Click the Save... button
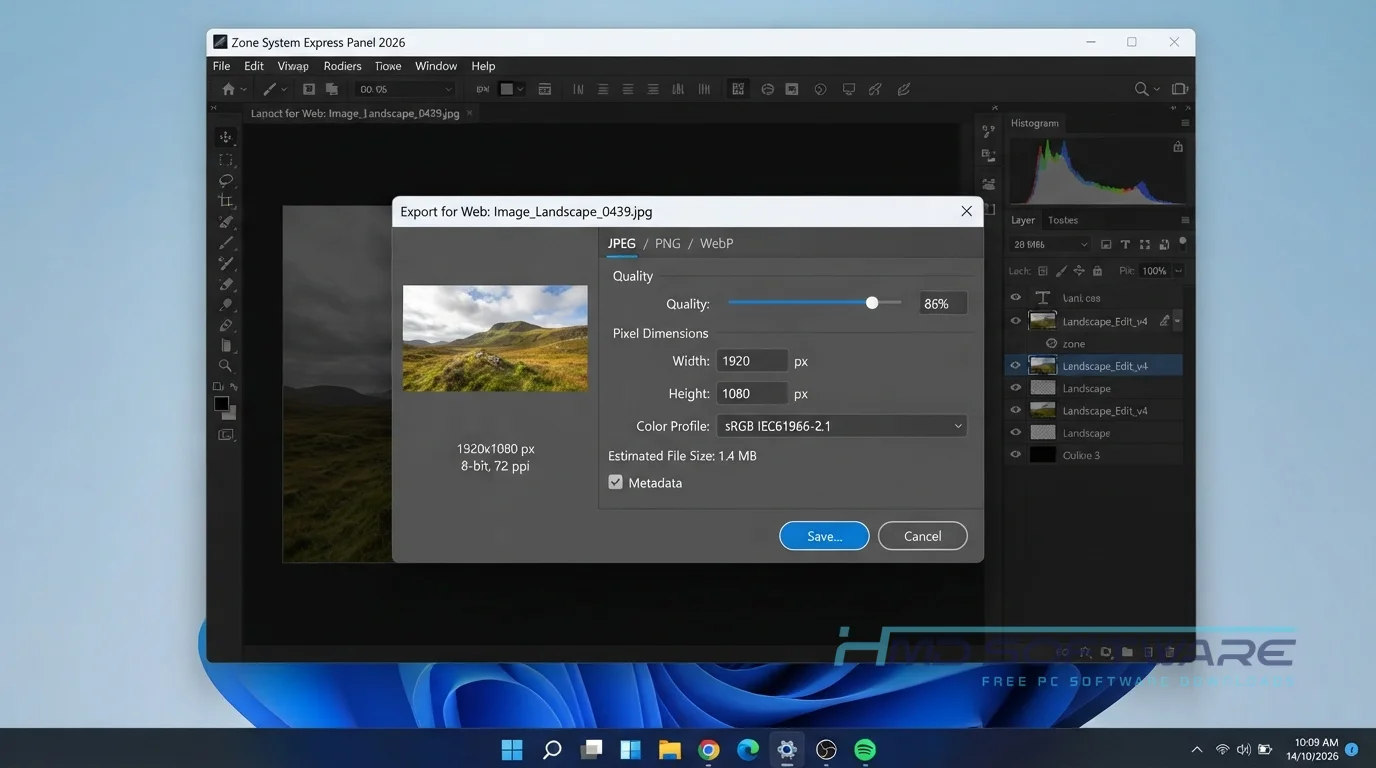 [x=824, y=536]
